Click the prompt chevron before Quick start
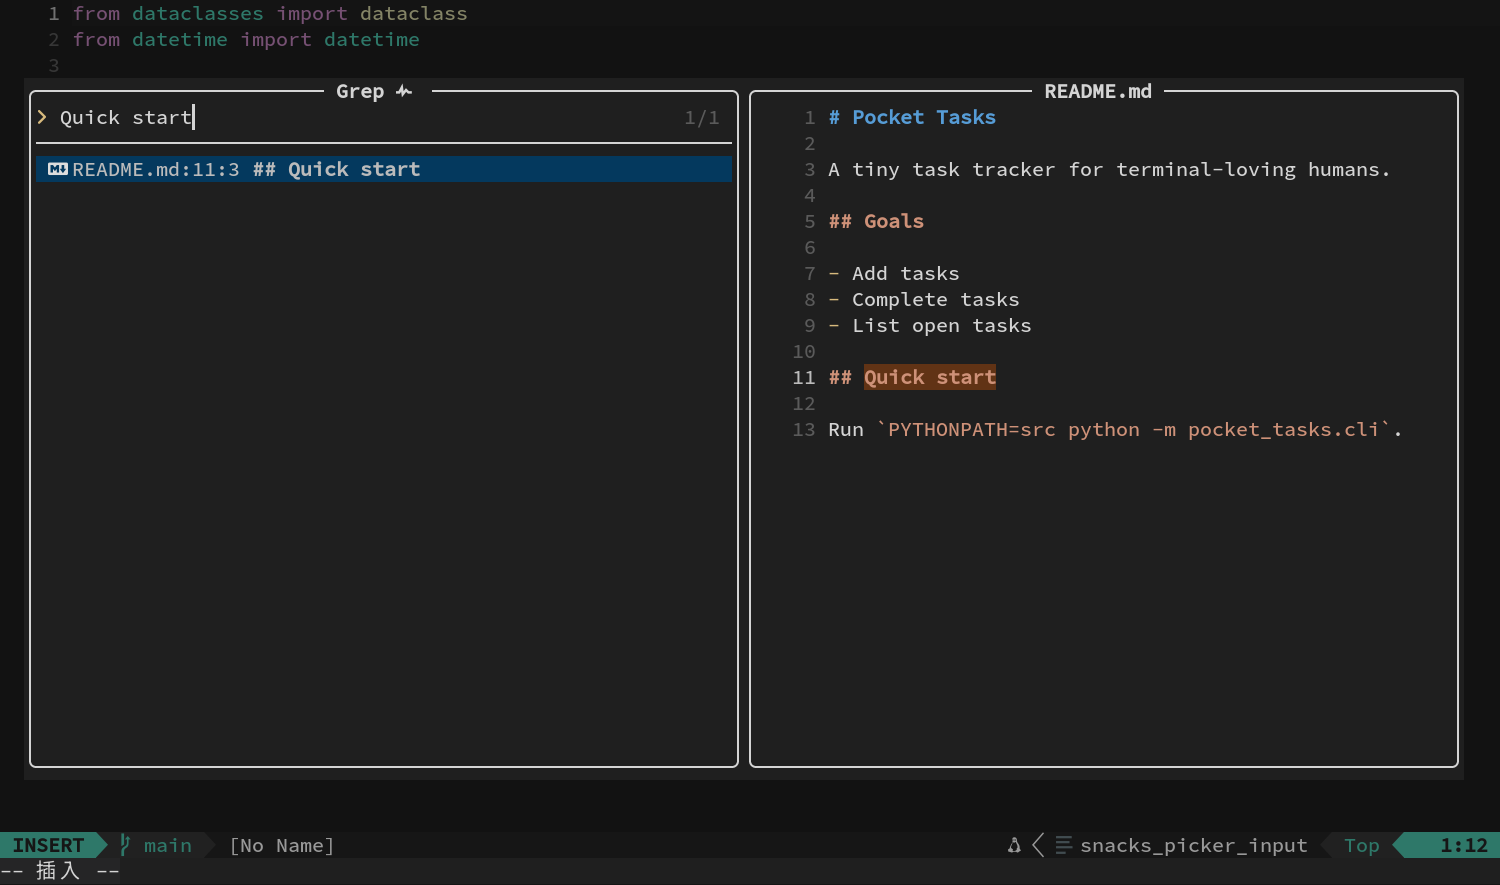This screenshot has width=1500, height=885. point(42,117)
